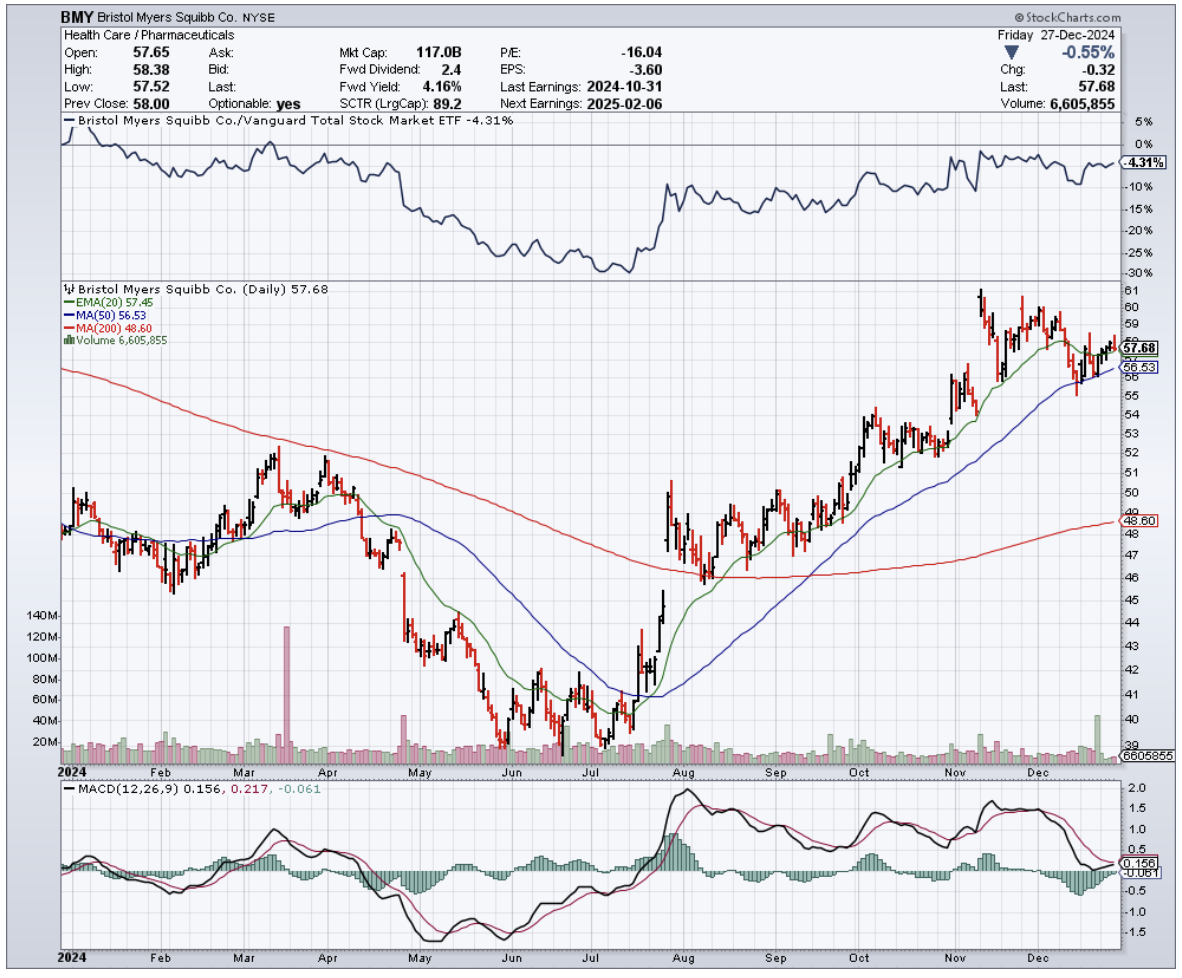
Task: Click the copyright symbol beside StockCharts.com
Action: click(1019, 18)
